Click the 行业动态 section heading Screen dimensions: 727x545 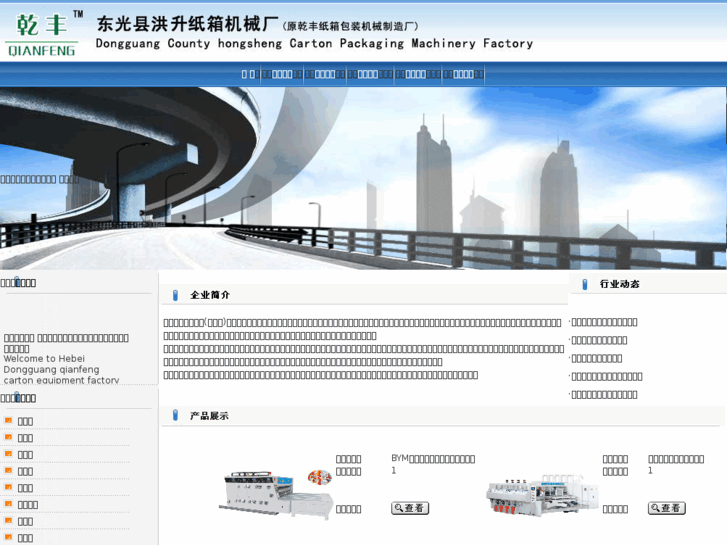(x=619, y=284)
